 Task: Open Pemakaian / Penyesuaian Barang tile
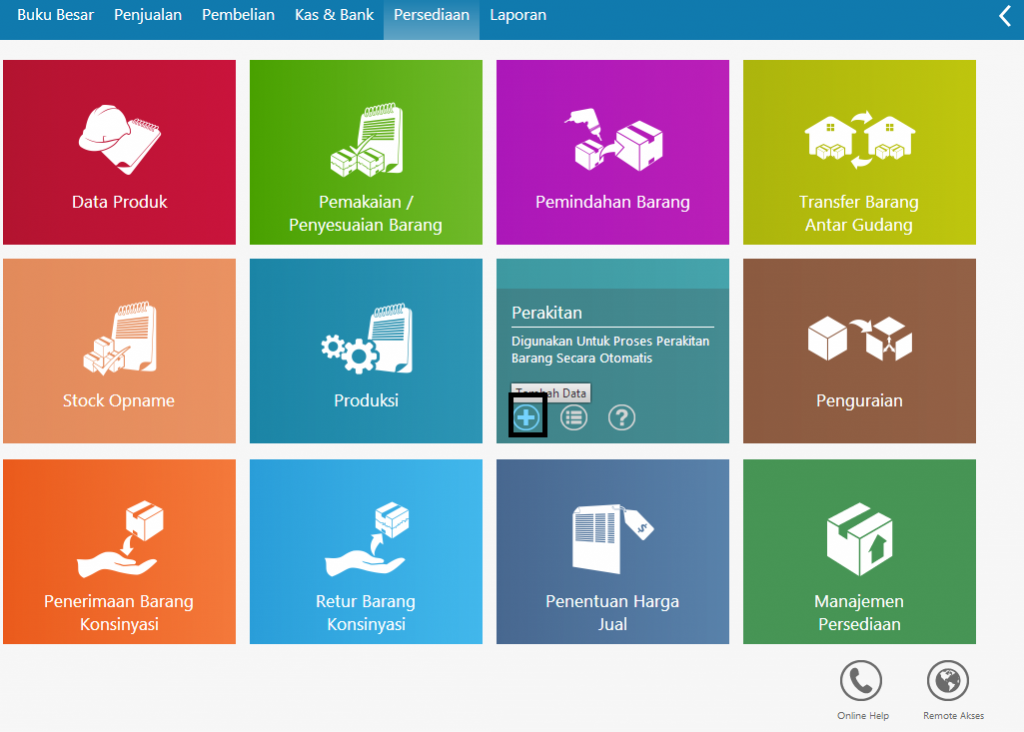pos(365,152)
